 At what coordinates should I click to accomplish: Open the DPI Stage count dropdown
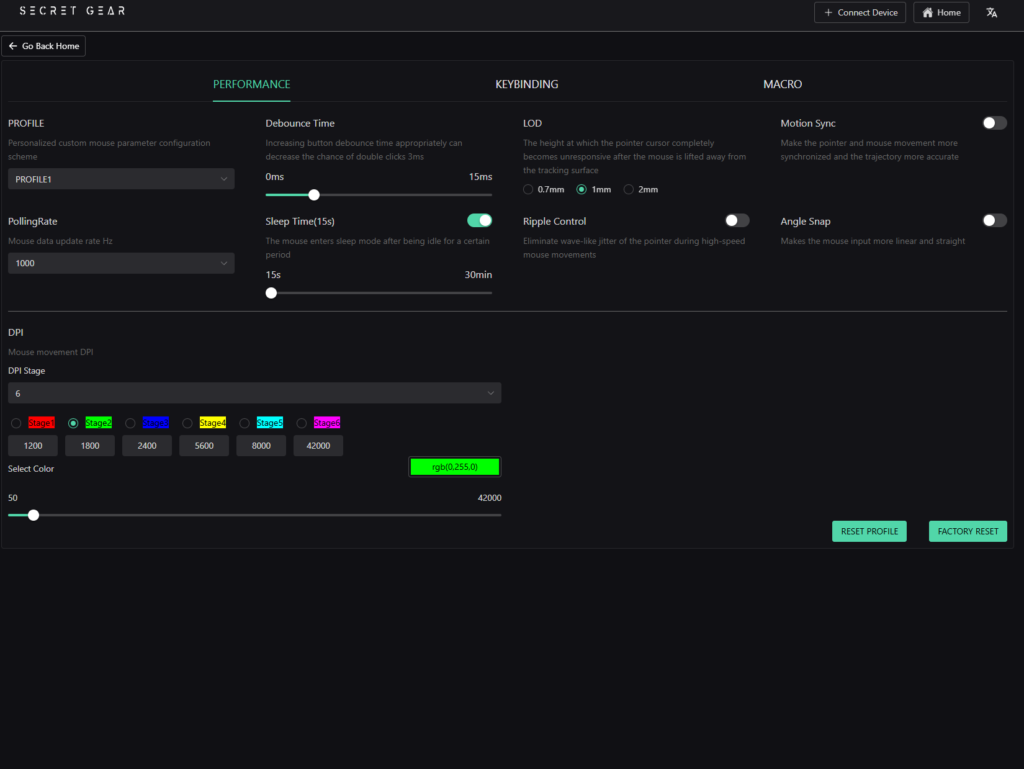click(254, 394)
